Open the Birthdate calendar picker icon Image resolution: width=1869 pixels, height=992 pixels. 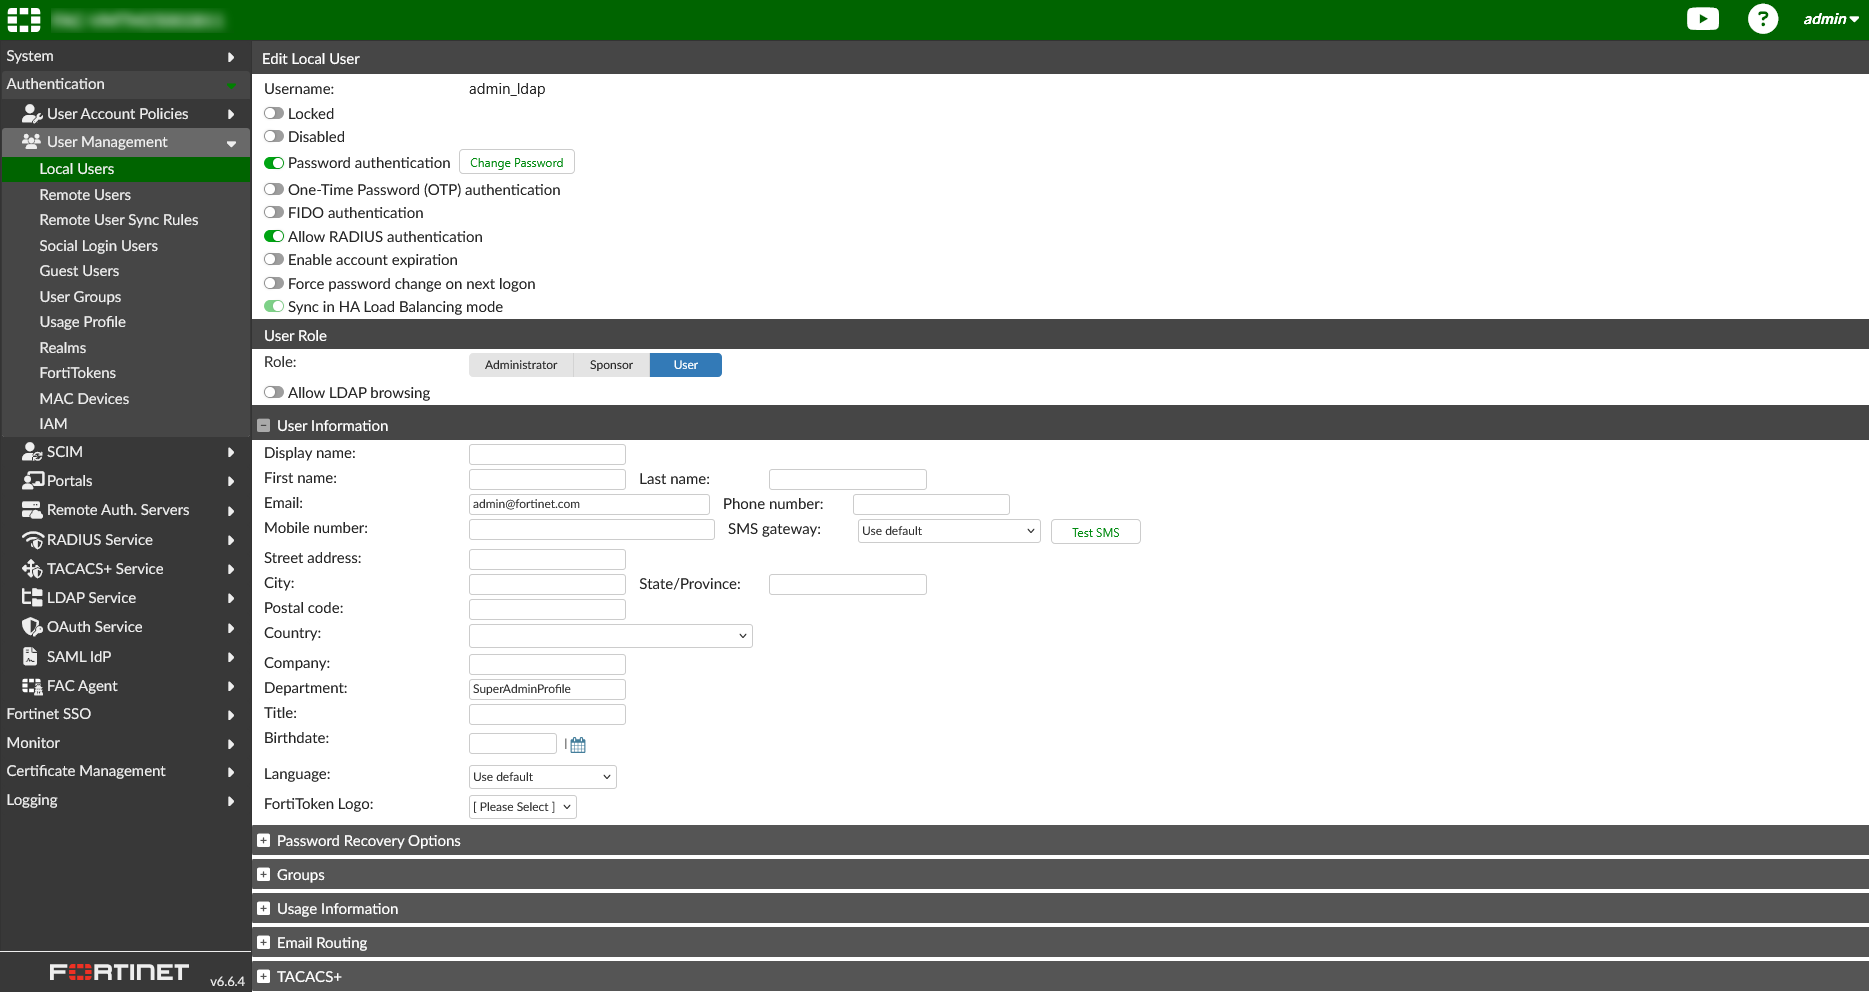578,745
